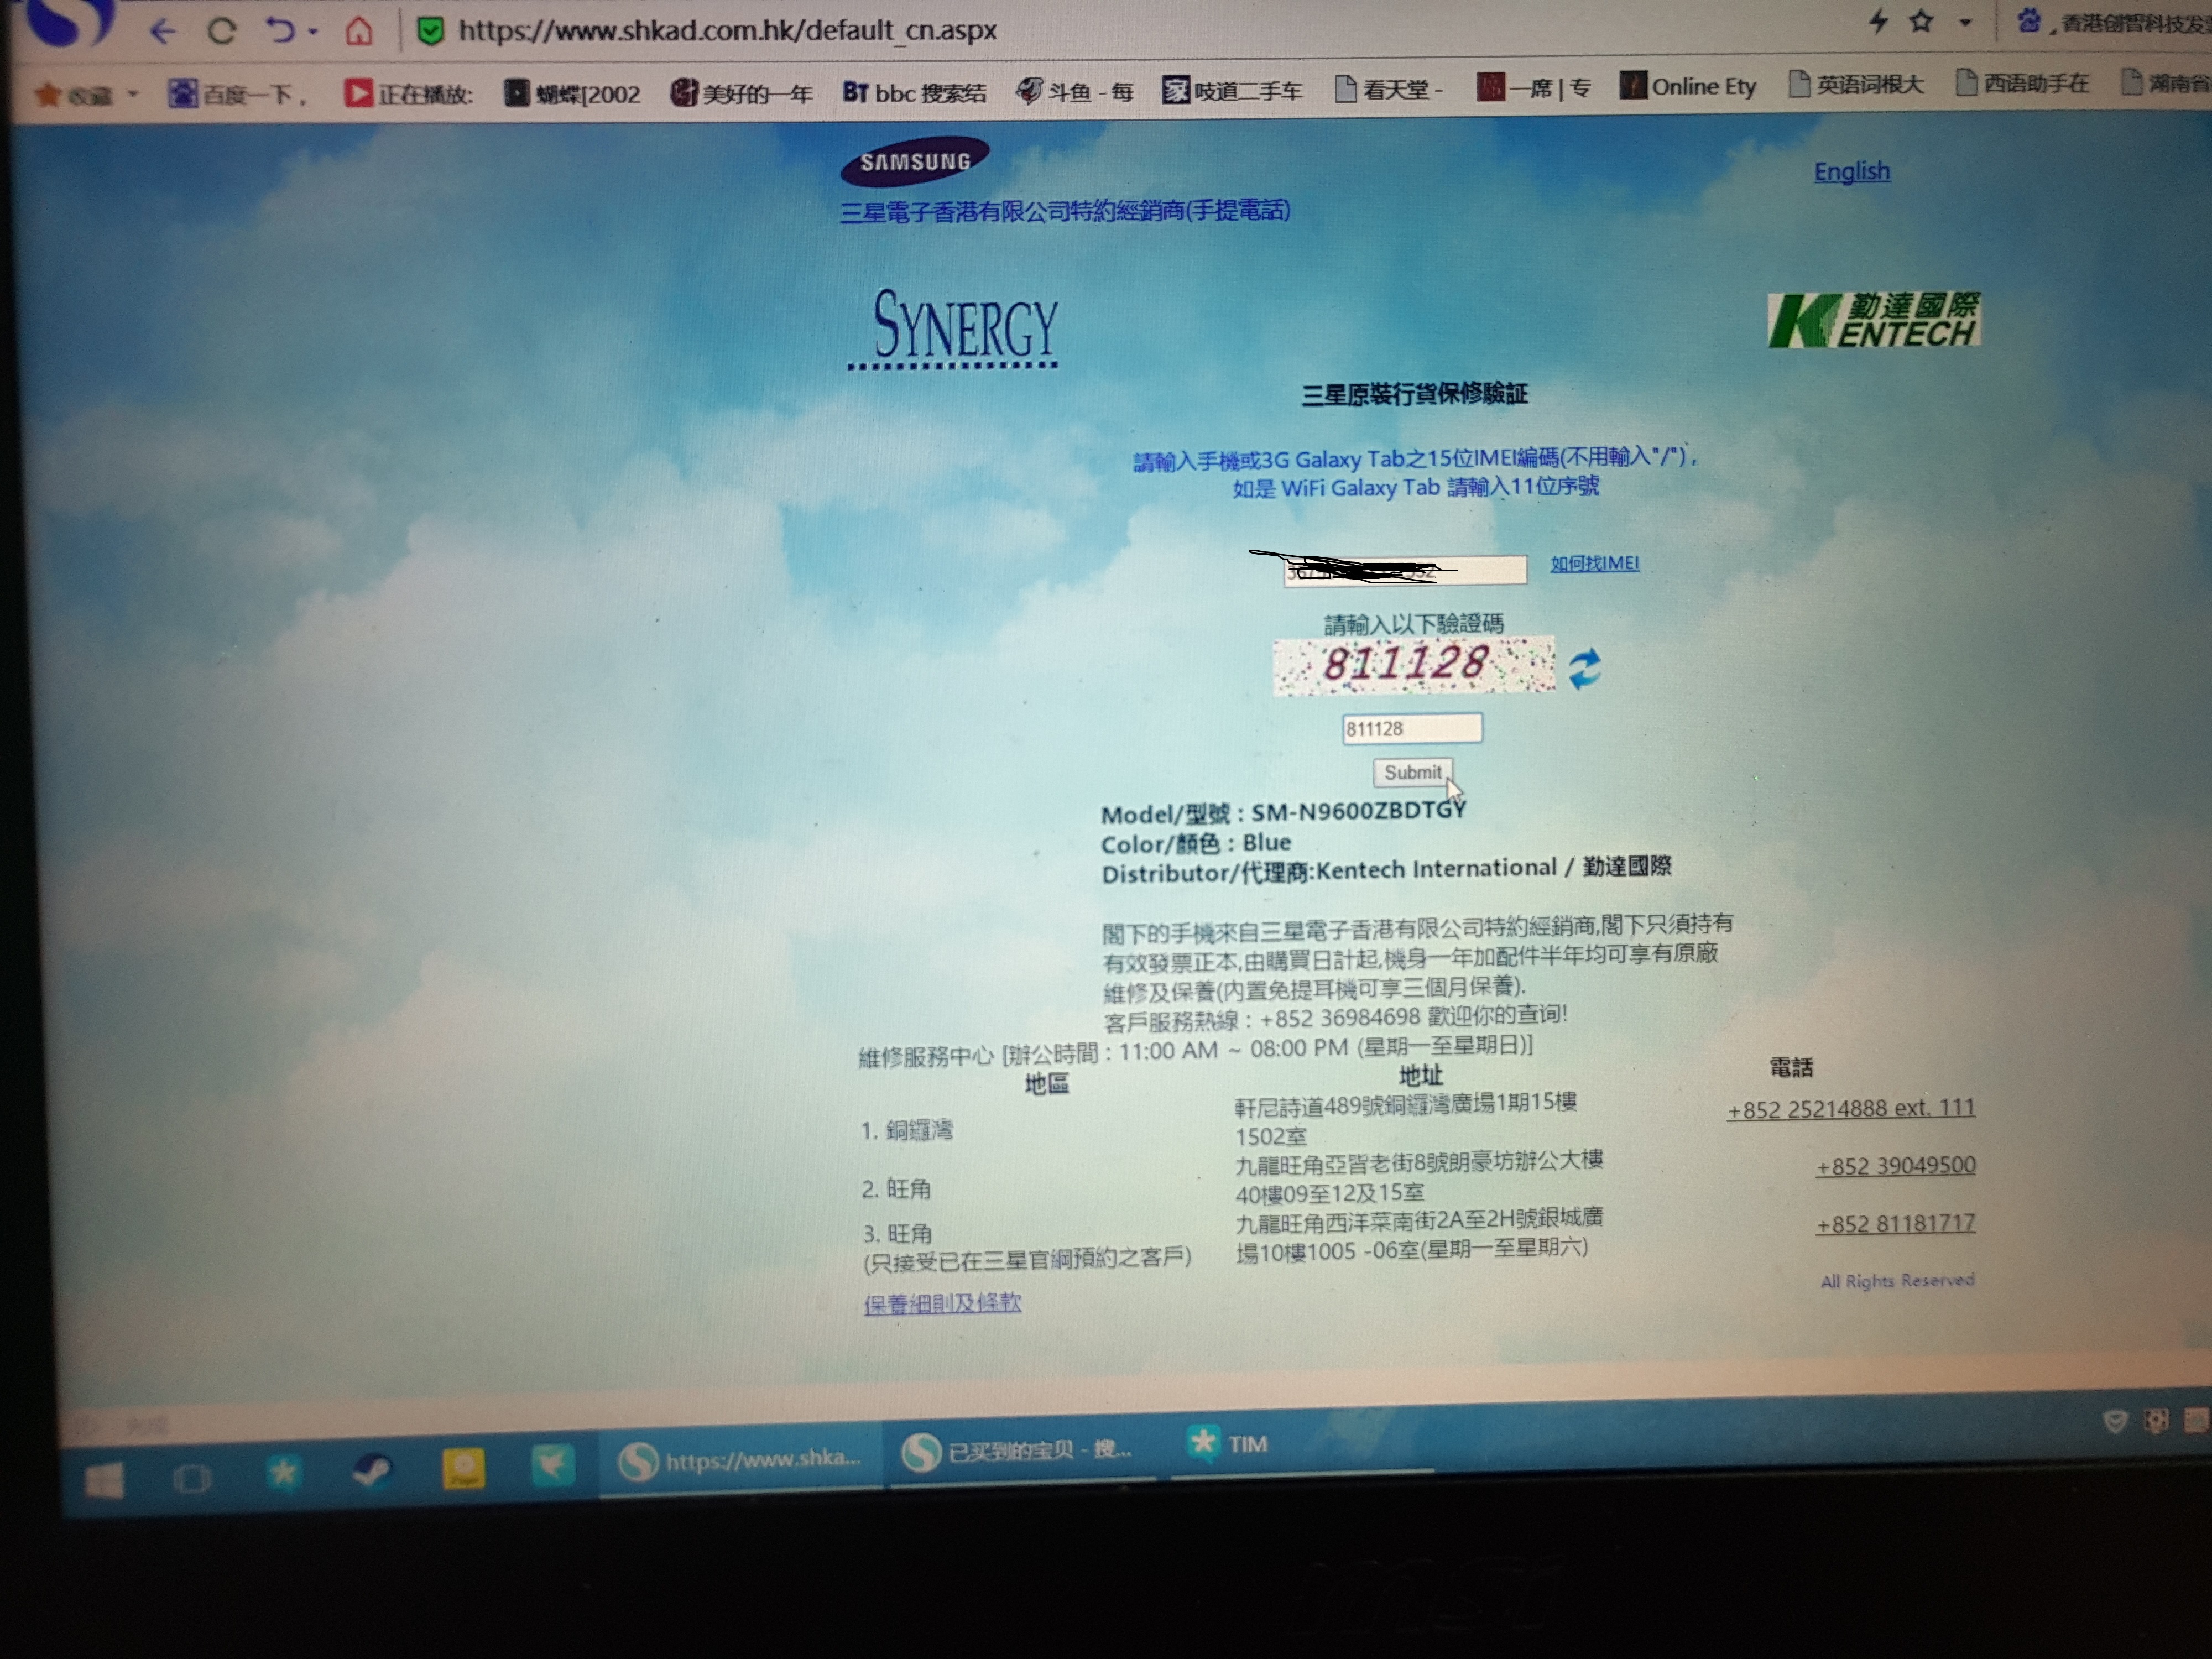Viewport: 2212px width, 1659px height.
Task: Click the Baidu paw search engine icon
Action: coord(2029,20)
